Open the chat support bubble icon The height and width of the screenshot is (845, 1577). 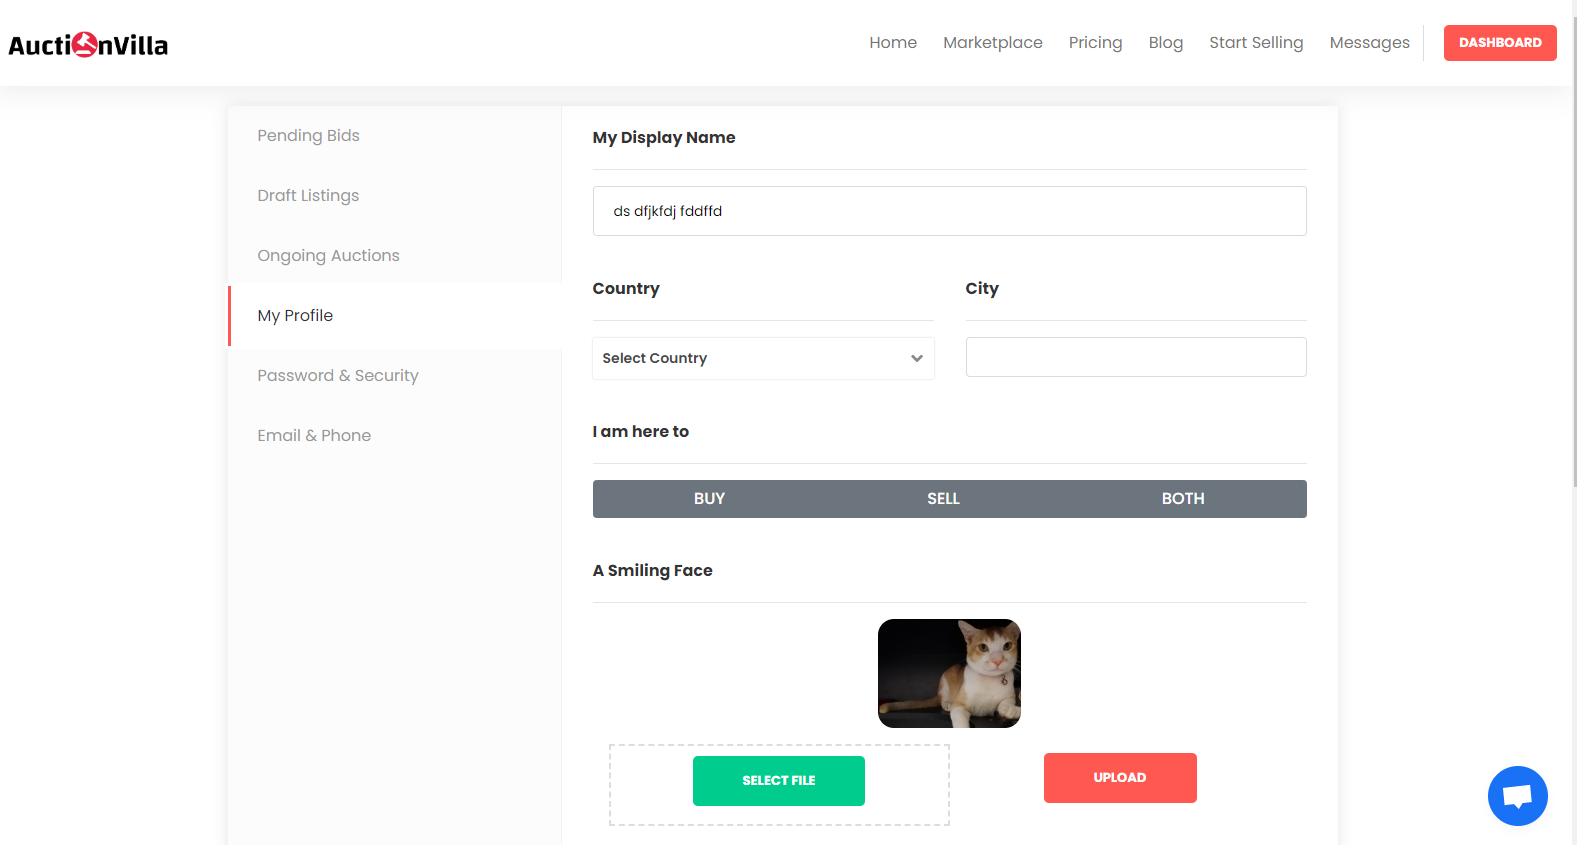(1517, 796)
